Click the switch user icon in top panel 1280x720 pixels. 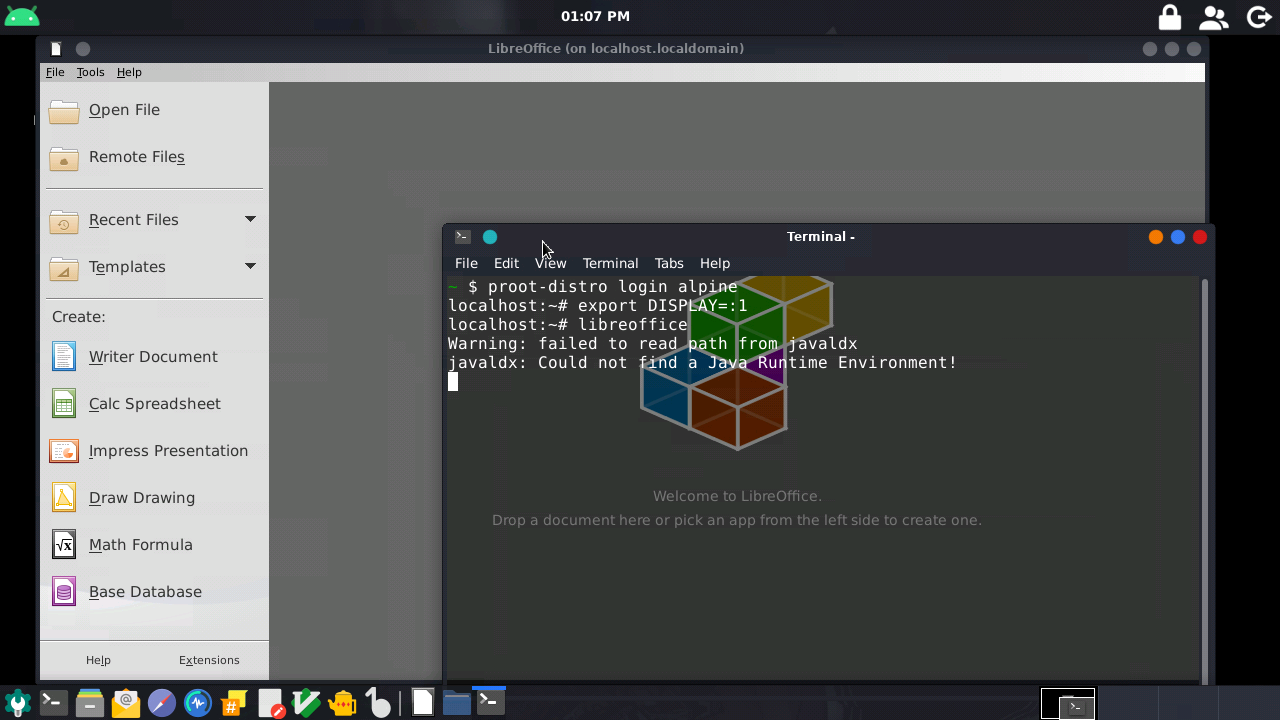1214,17
